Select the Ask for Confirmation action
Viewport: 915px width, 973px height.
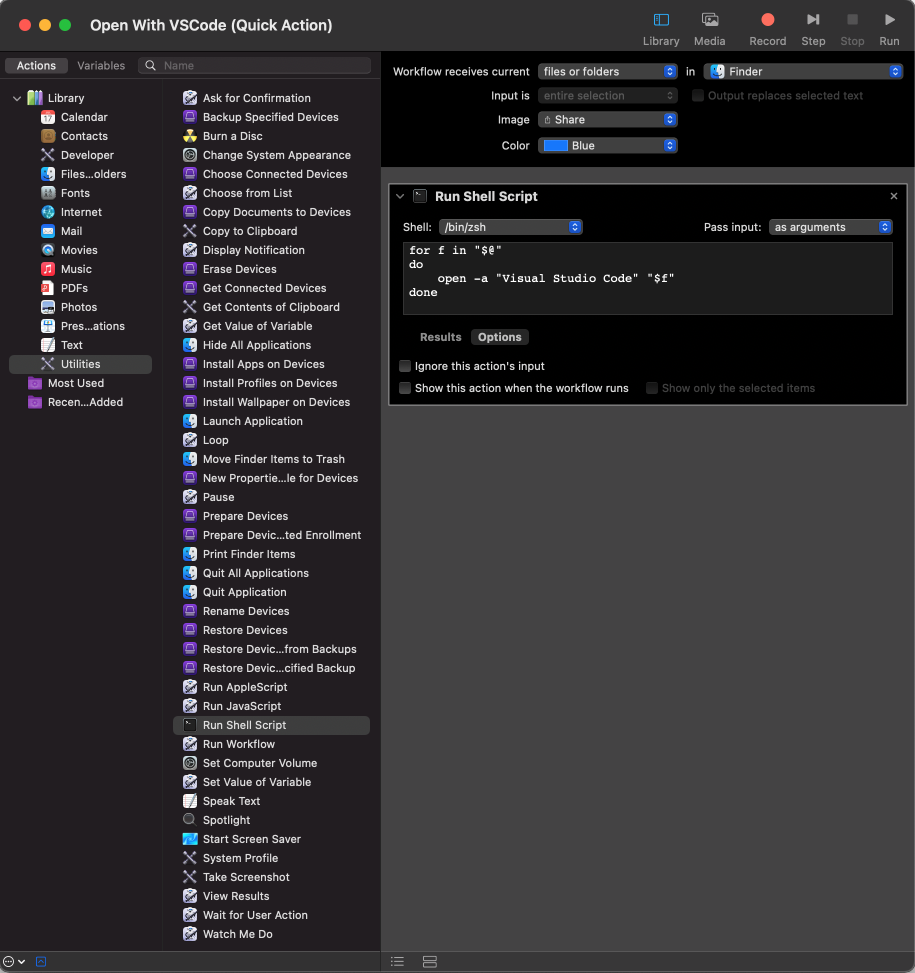(x=256, y=98)
